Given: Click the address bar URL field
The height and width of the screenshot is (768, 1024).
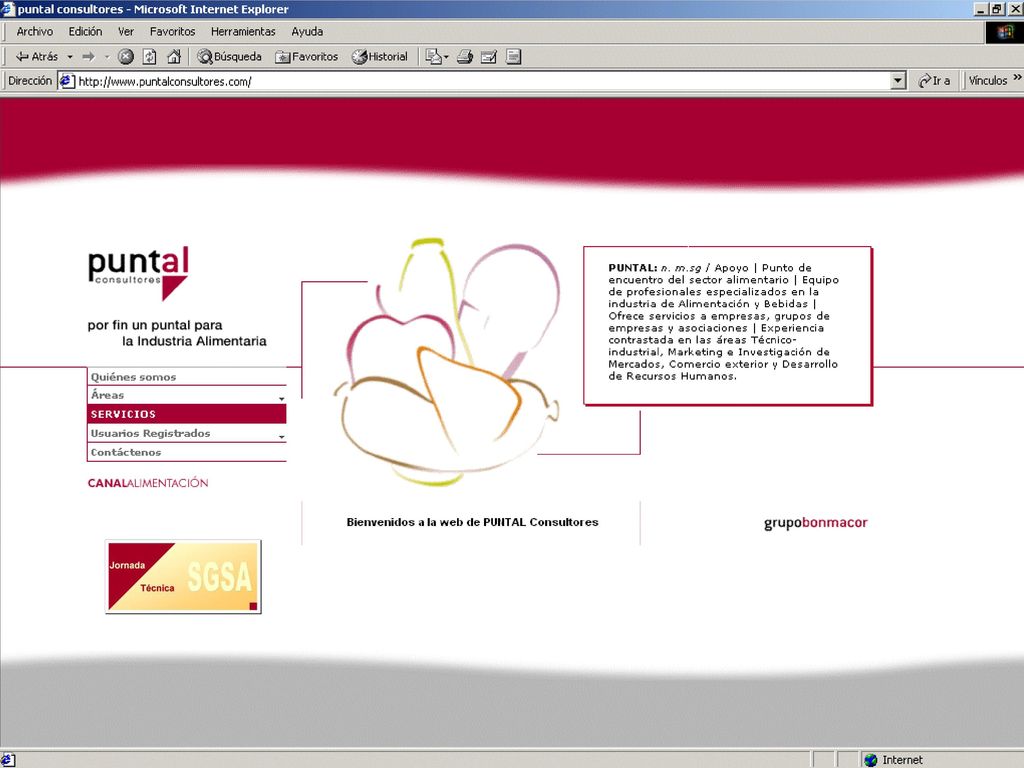Looking at the screenshot, I should [x=483, y=82].
